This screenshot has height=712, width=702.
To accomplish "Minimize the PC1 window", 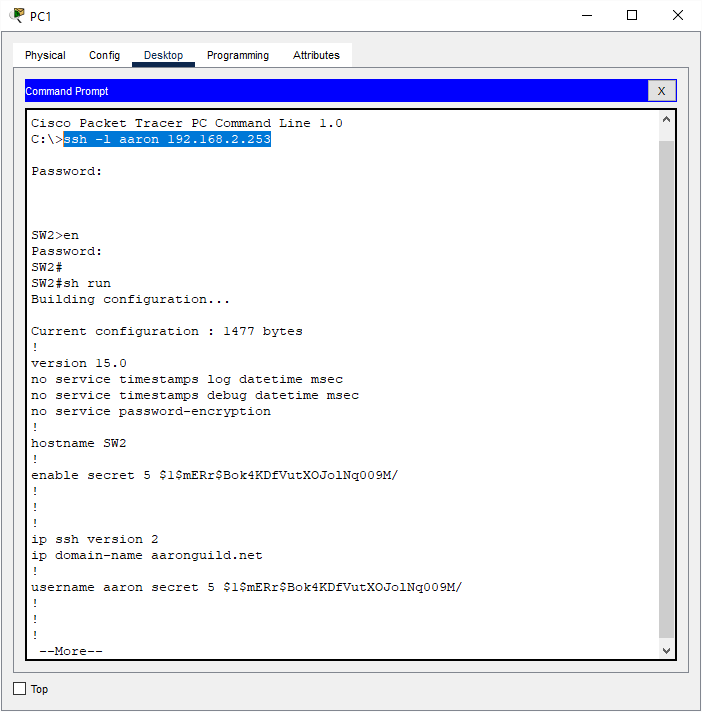I will [x=585, y=15].
